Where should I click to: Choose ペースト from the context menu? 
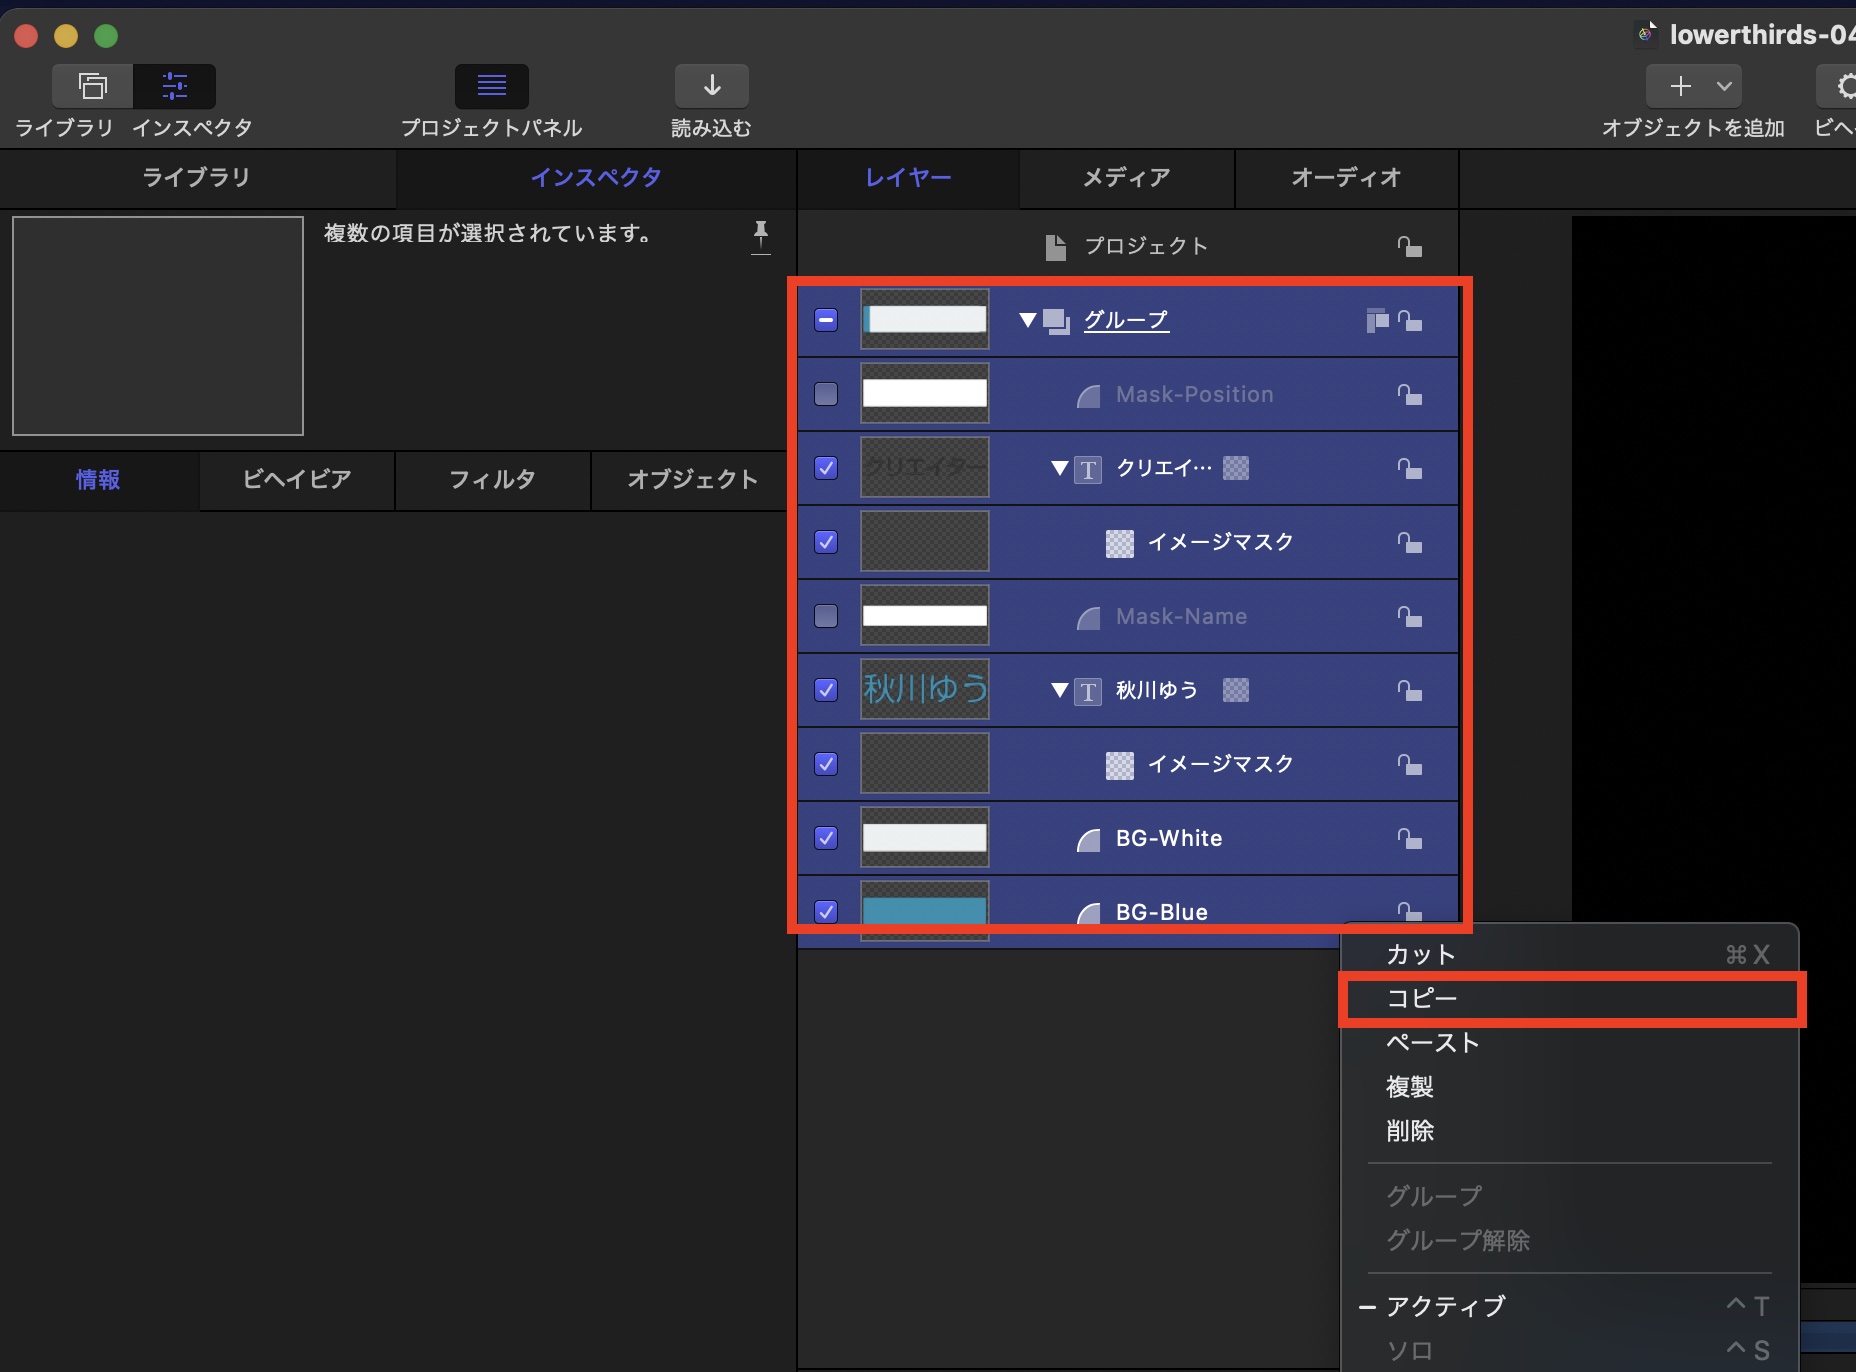click(1569, 1042)
